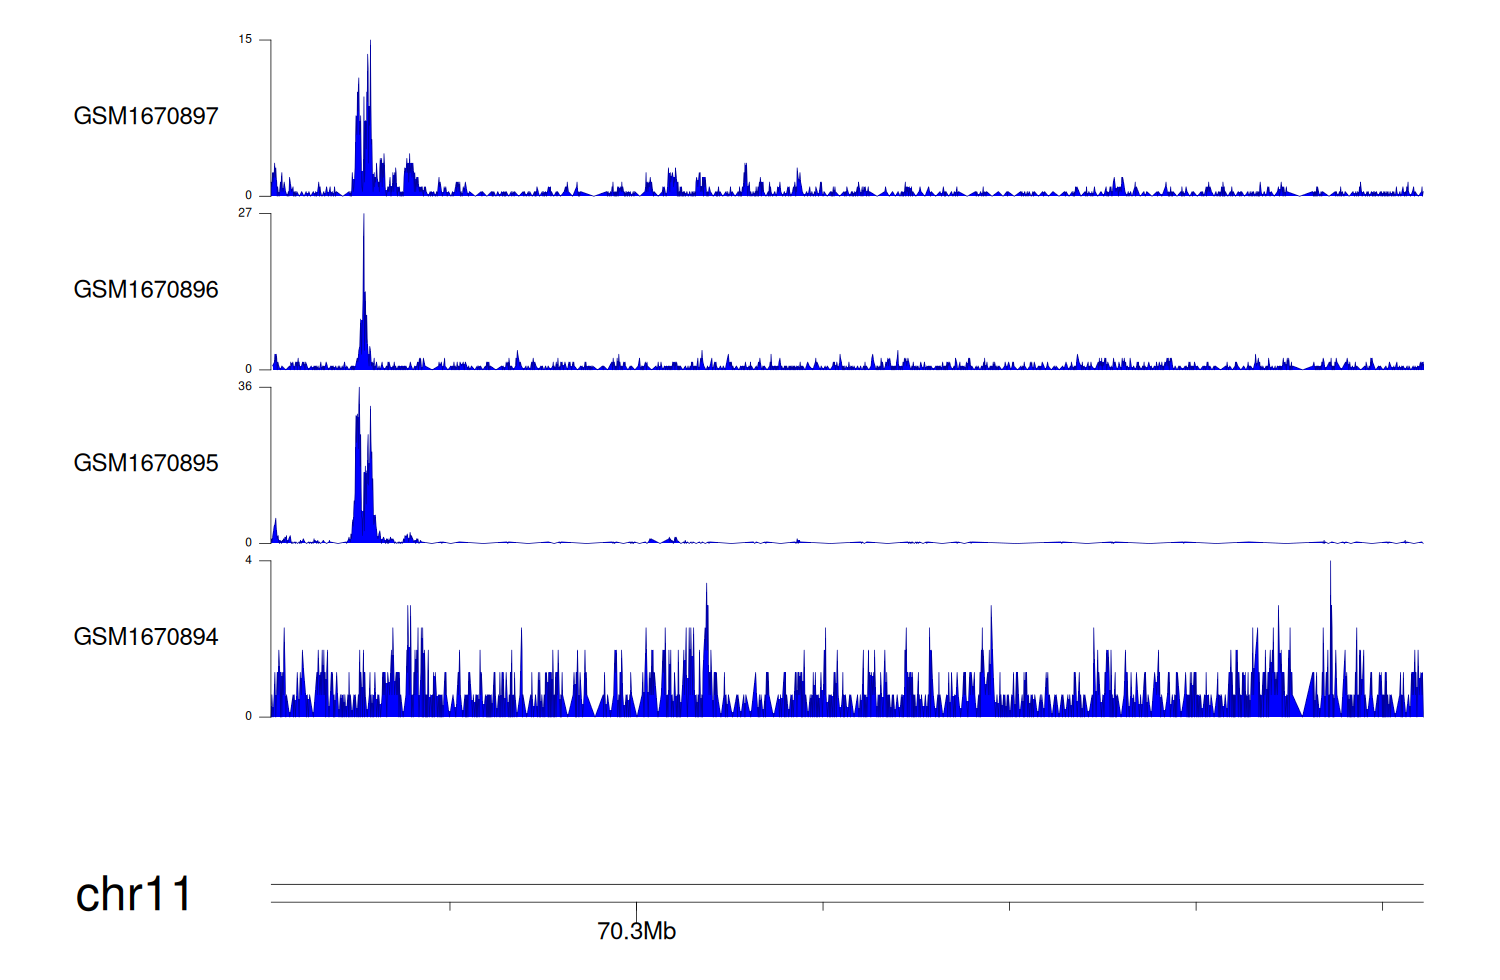Click the 70.3Mb position label
Screen dimensions: 1500x980
tap(636, 931)
